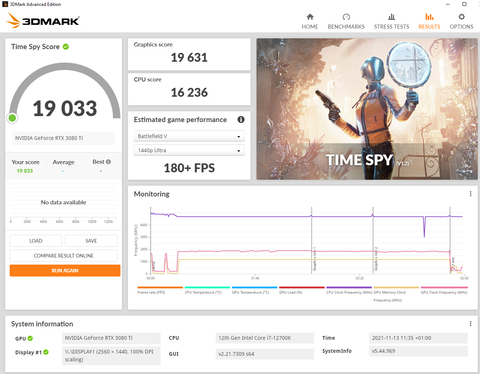Click the green dot on score gauge
Screen dimensions: 480x374
tap(12, 118)
